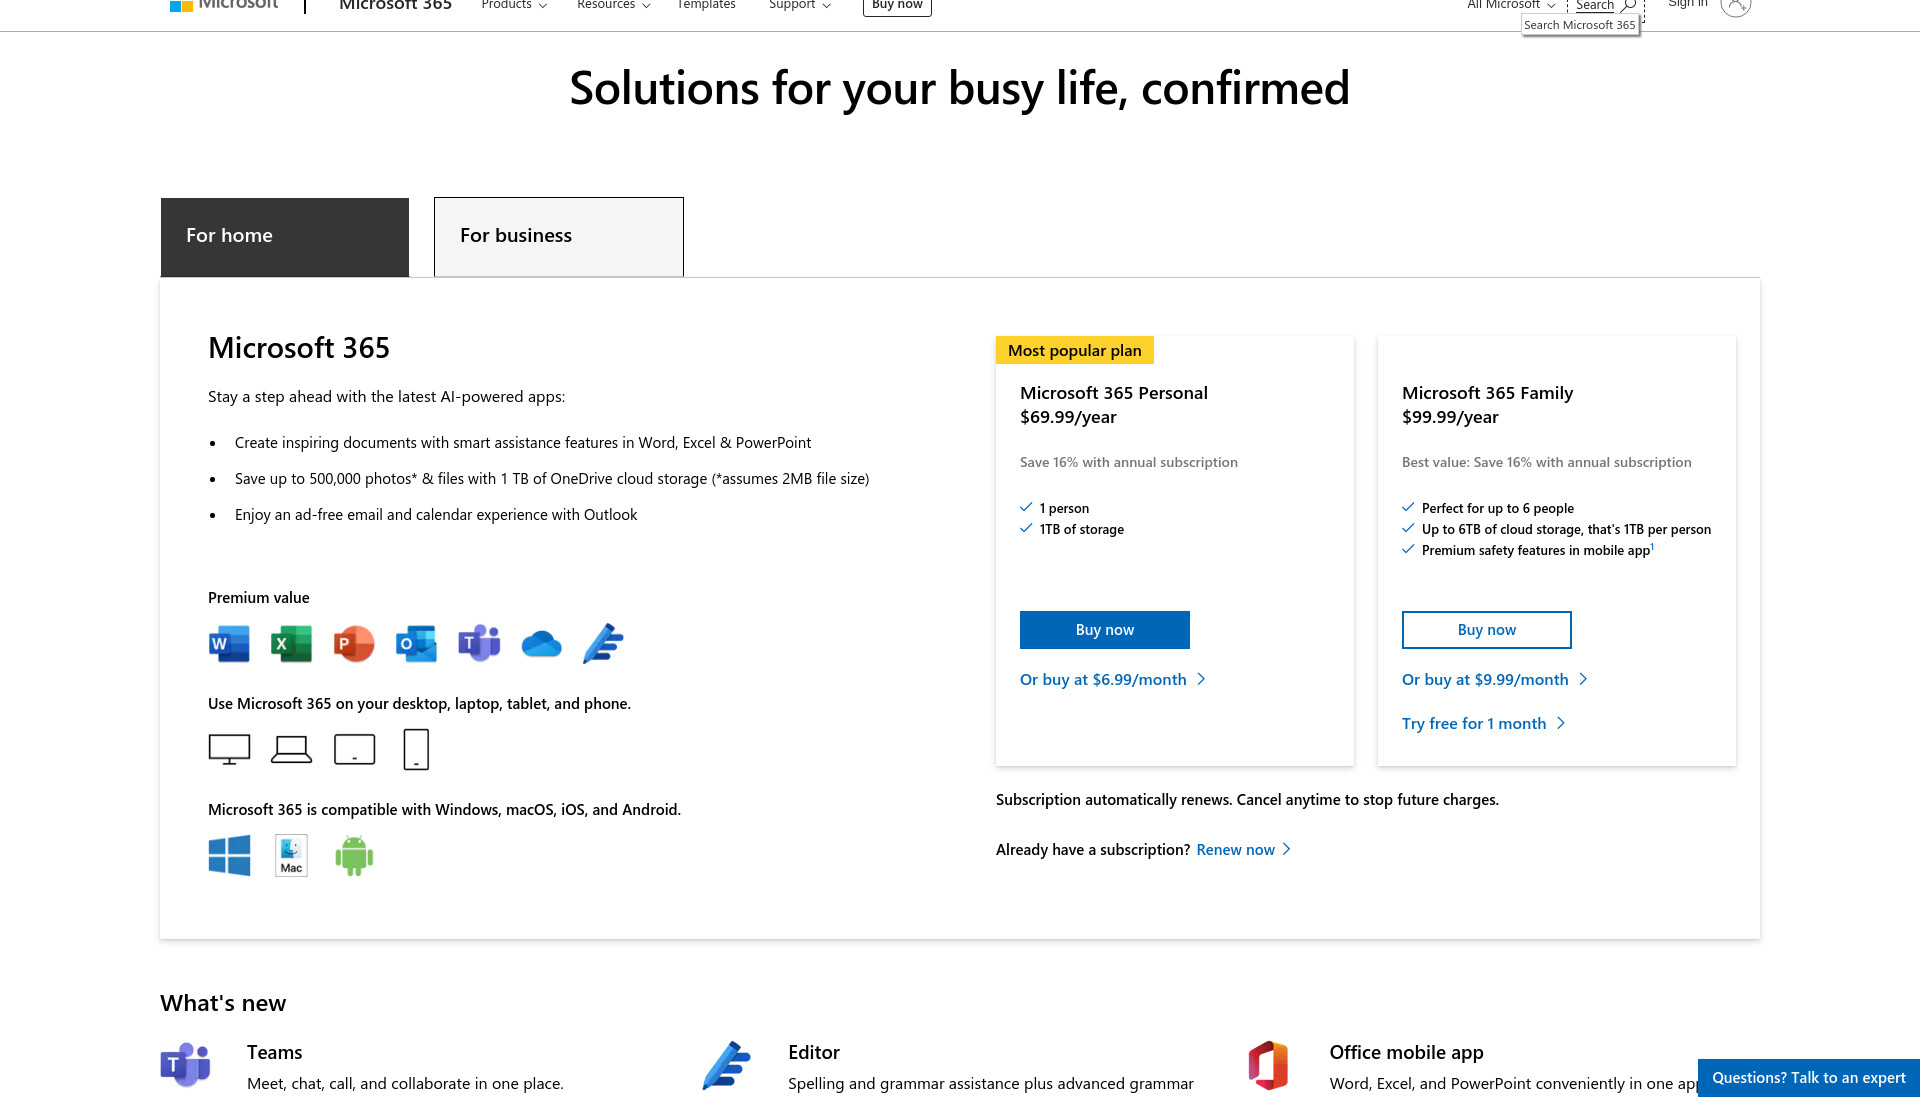Click the Android robot icon
The height and width of the screenshot is (1097, 1920).
[x=354, y=856]
